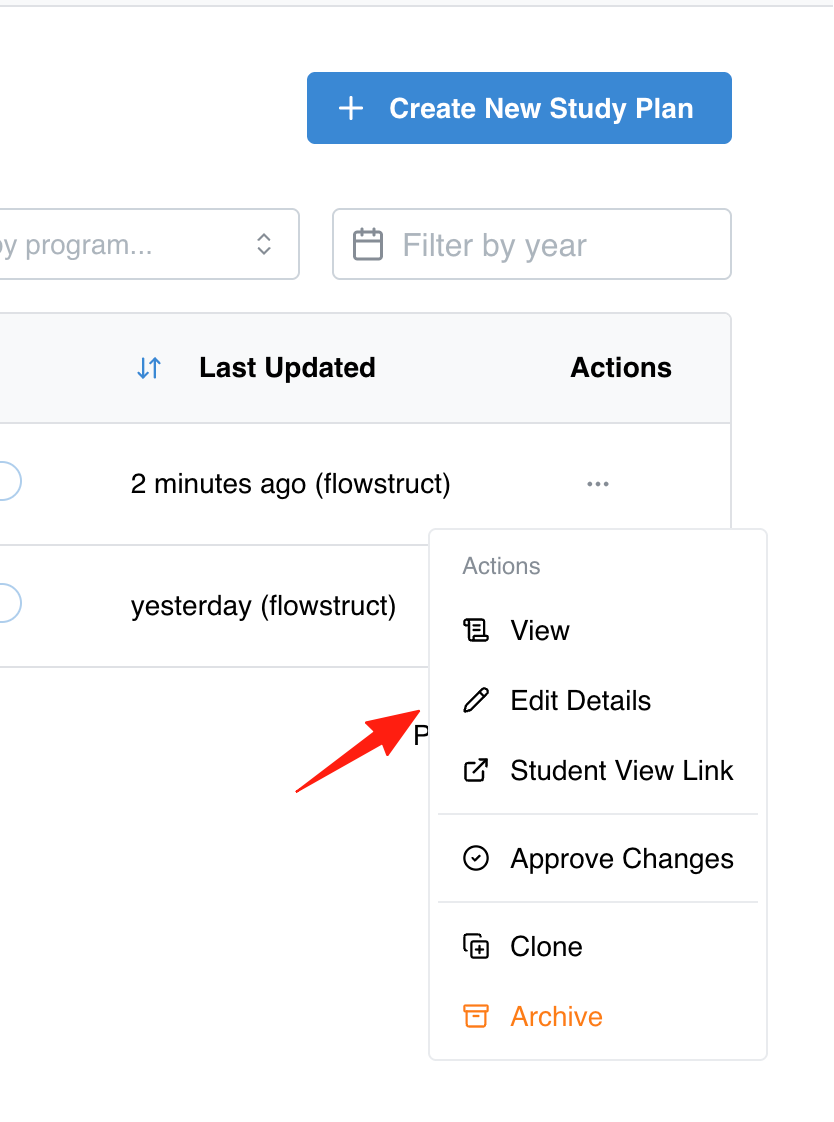Viewport: 834px width, 1122px height.
Task: Click the calendar icon in year filter
Action: tap(368, 245)
